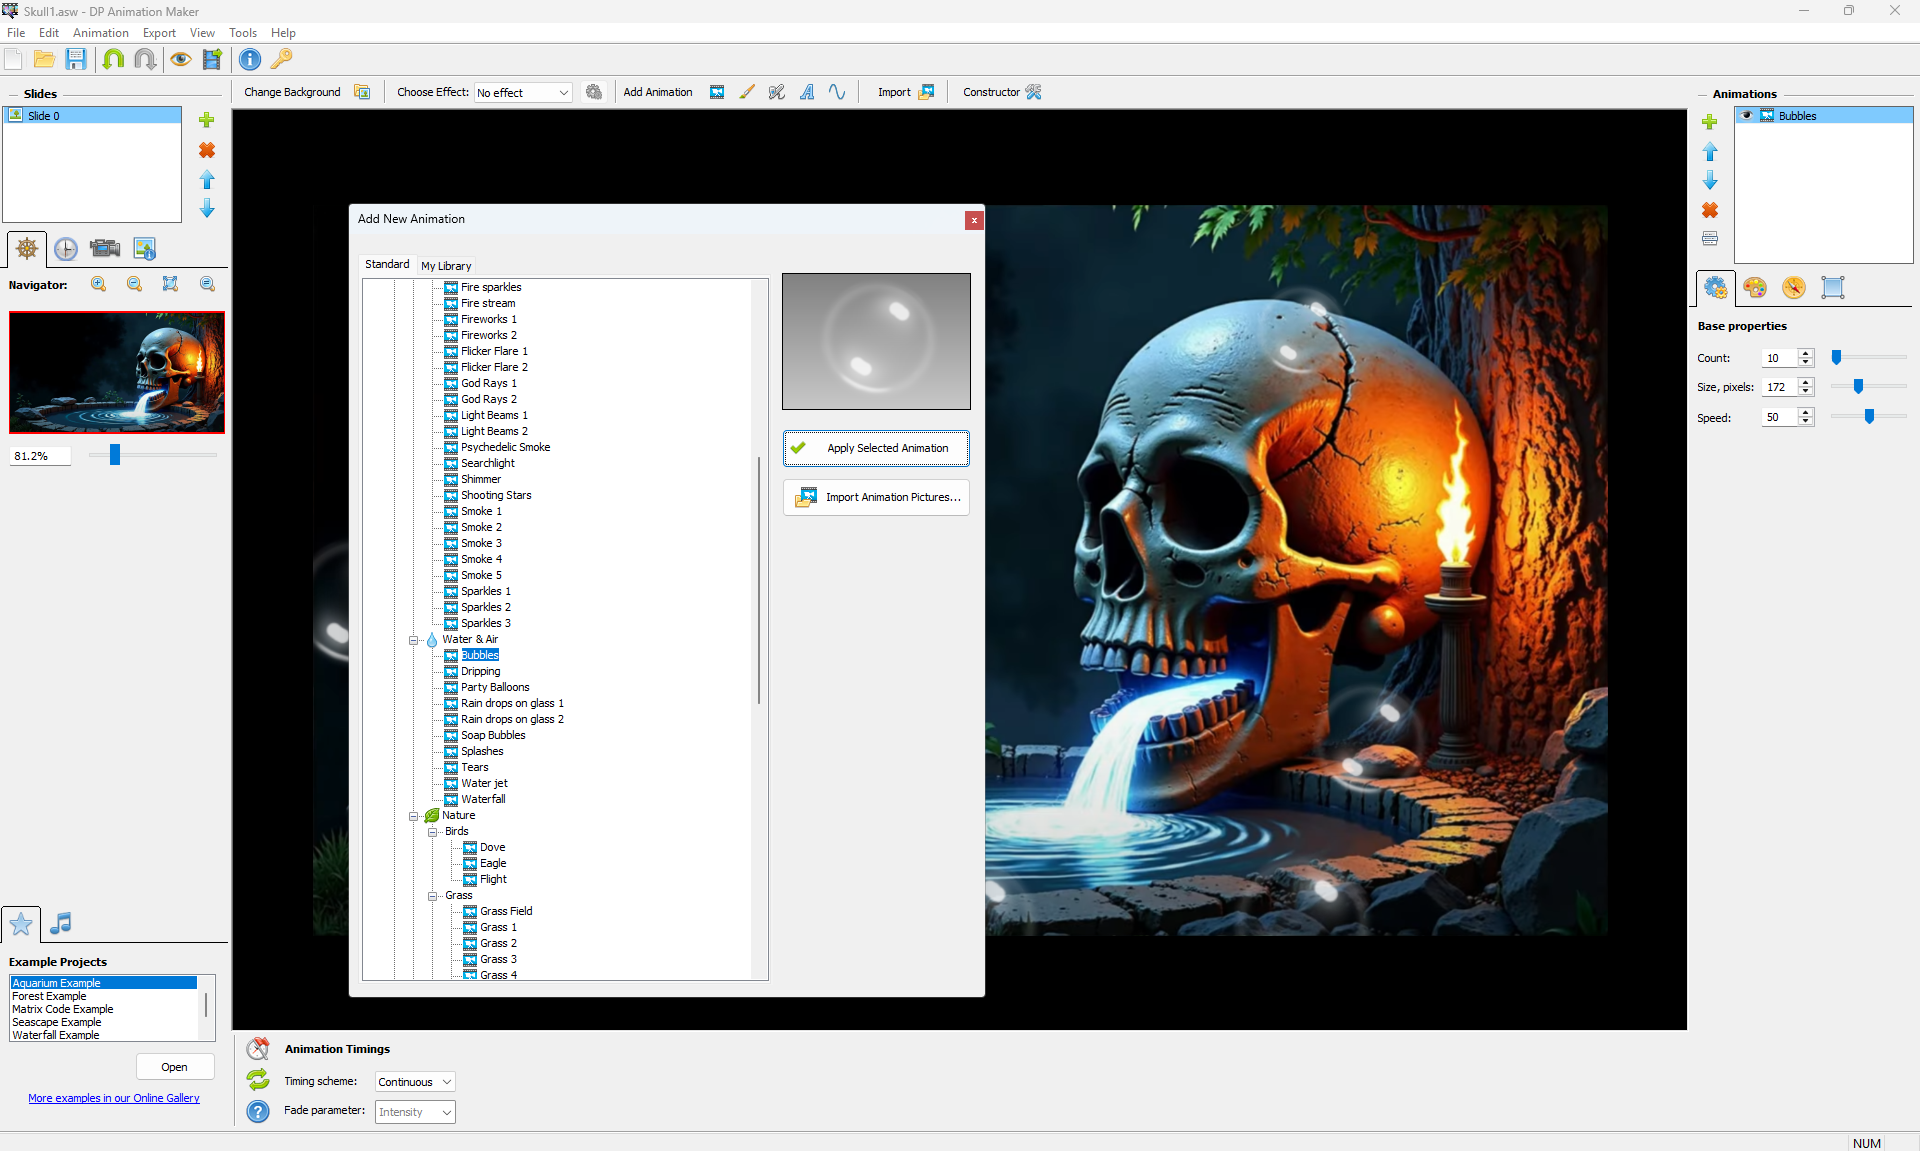Image resolution: width=1920 pixels, height=1151 pixels.
Task: Collapse the Water & Air tree node
Action: tap(413, 640)
